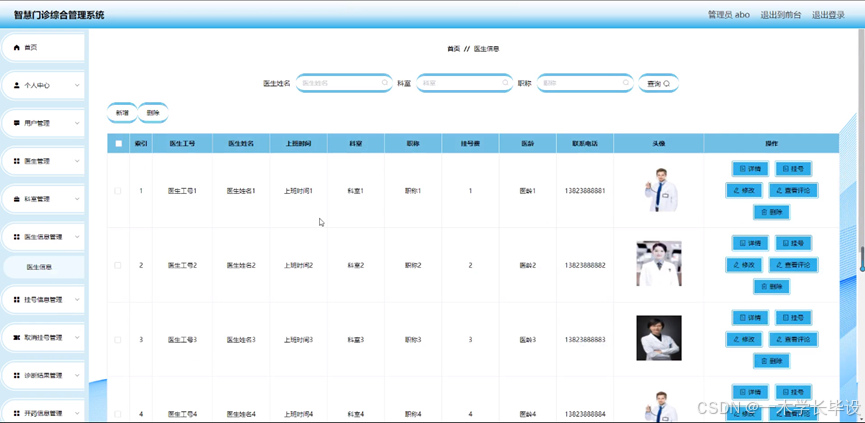Viewport: 865px width, 423px height.
Task: Click 挂号 for doctor 医生工号4
Action: [793, 392]
